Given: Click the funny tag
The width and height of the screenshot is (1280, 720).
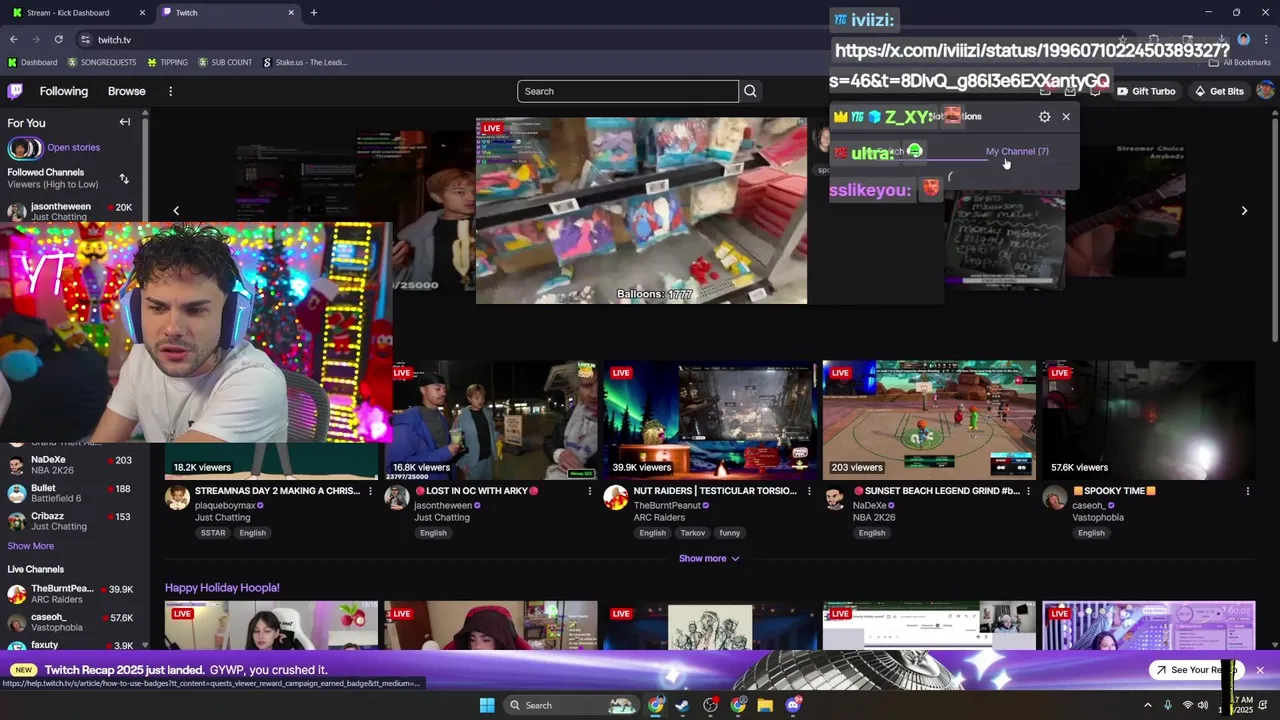Looking at the screenshot, I should 730,533.
